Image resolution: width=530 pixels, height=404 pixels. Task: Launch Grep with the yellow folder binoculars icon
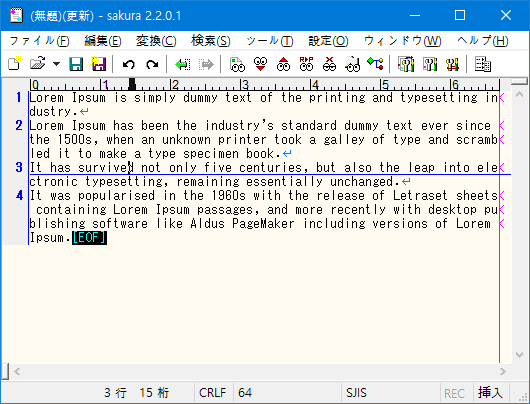coord(352,64)
